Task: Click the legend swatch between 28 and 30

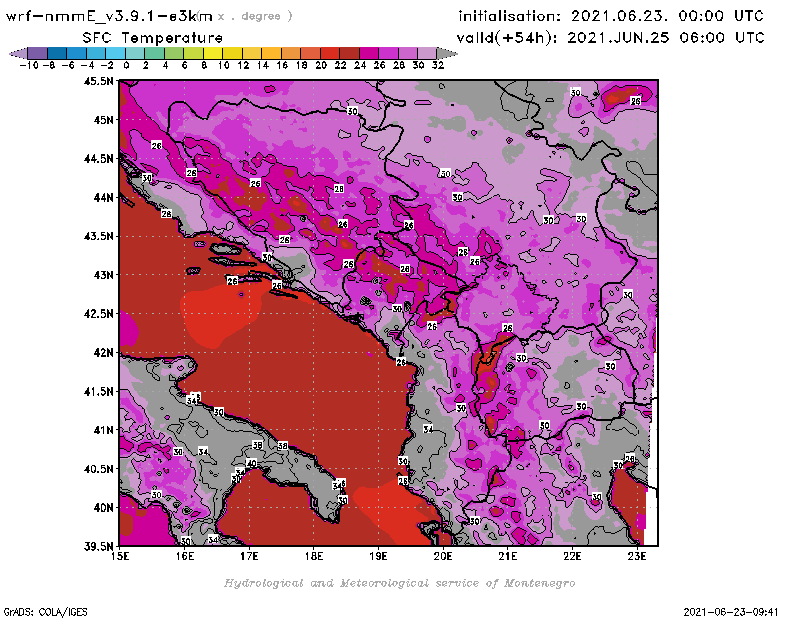Action: tap(407, 53)
